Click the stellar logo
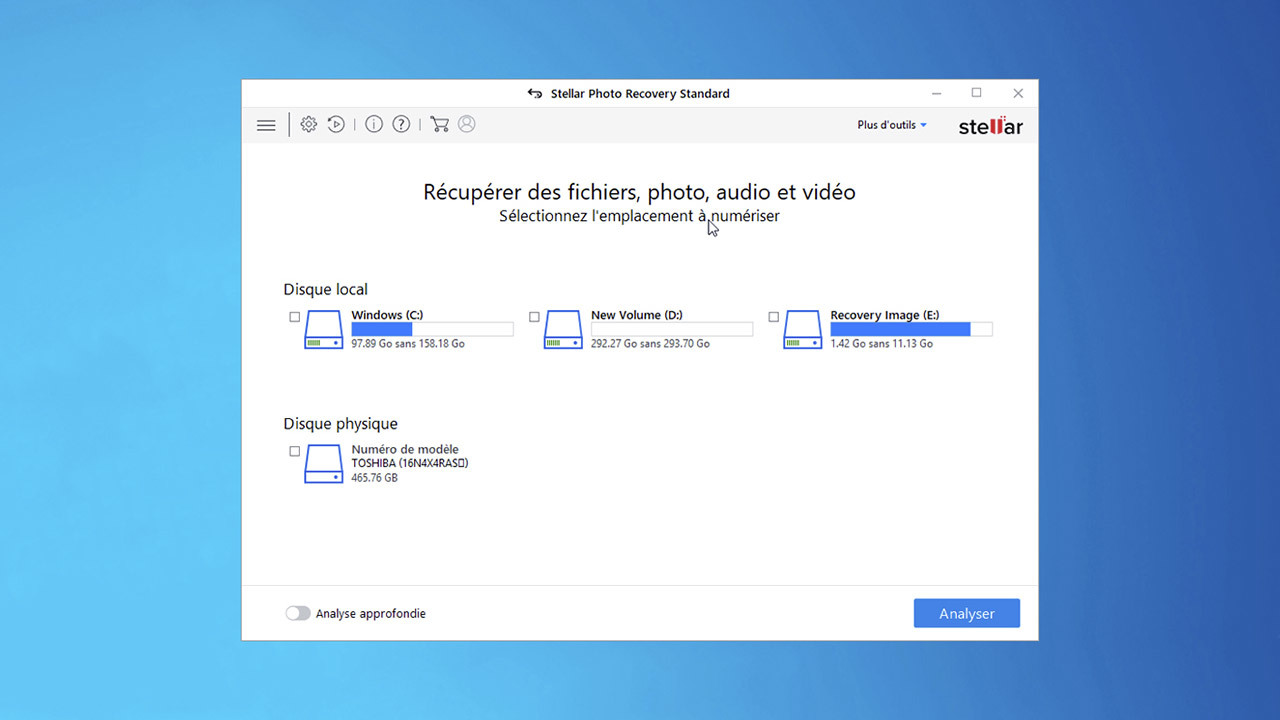Screen dimensions: 1280x720 (x=991, y=126)
